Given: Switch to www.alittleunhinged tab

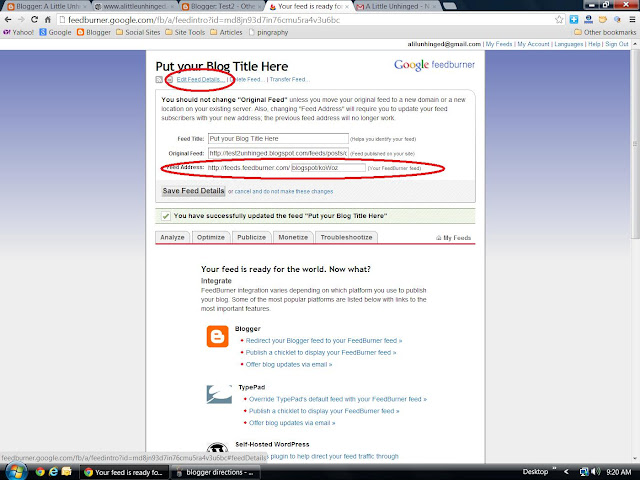Looking at the screenshot, I should tap(135, 7).
